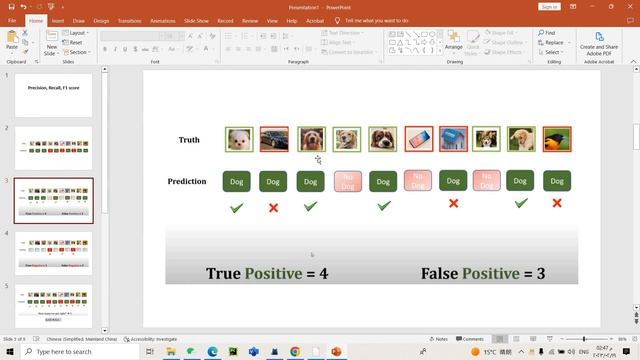
Task: Open the Layout dropdown
Action: pos(76,33)
